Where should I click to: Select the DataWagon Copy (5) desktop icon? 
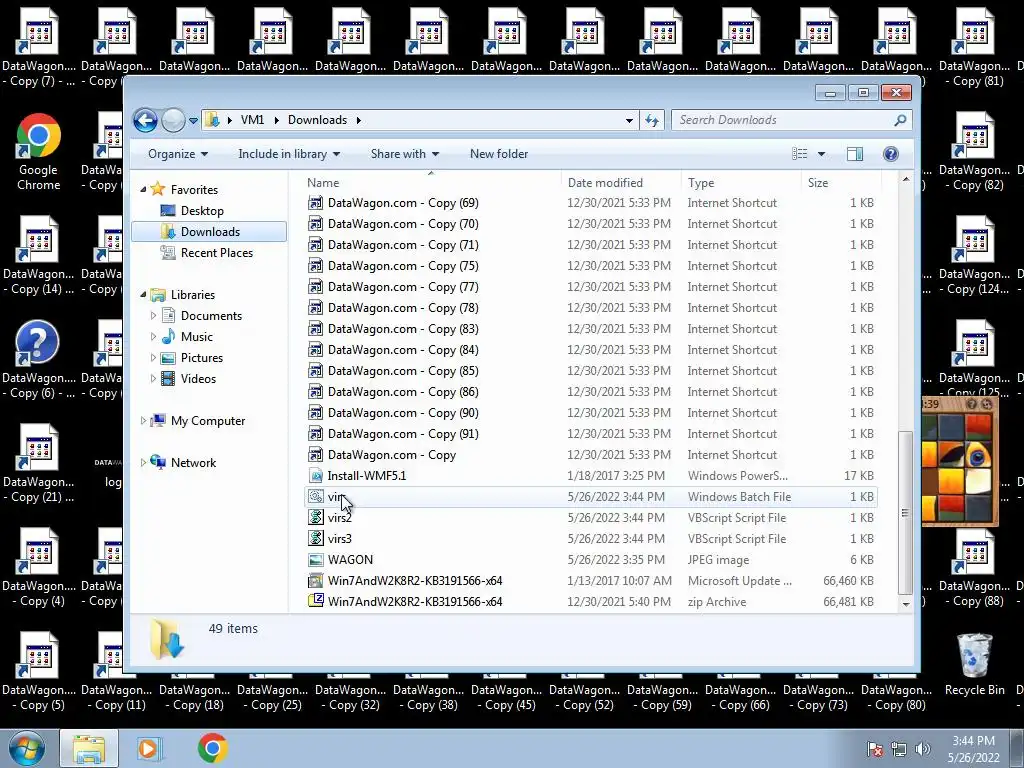[x=39, y=672]
